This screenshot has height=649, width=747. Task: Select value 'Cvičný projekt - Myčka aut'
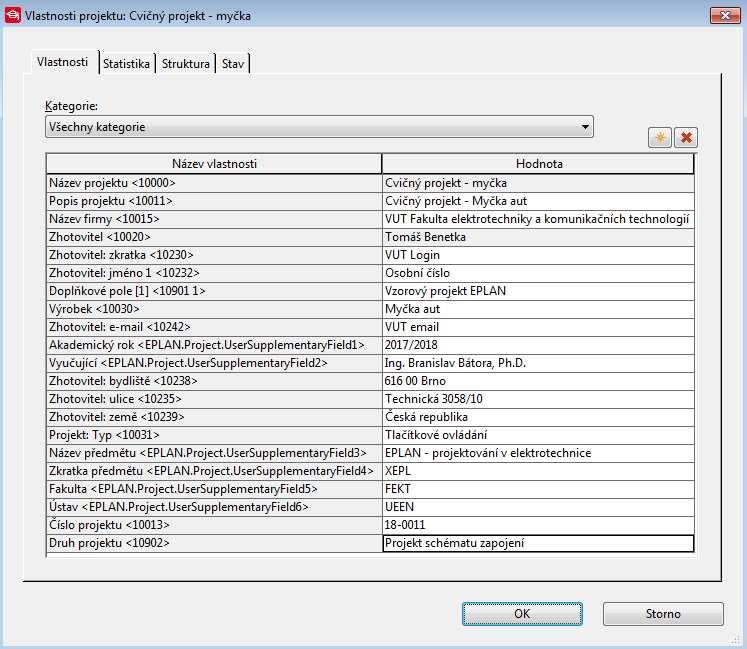coord(538,201)
